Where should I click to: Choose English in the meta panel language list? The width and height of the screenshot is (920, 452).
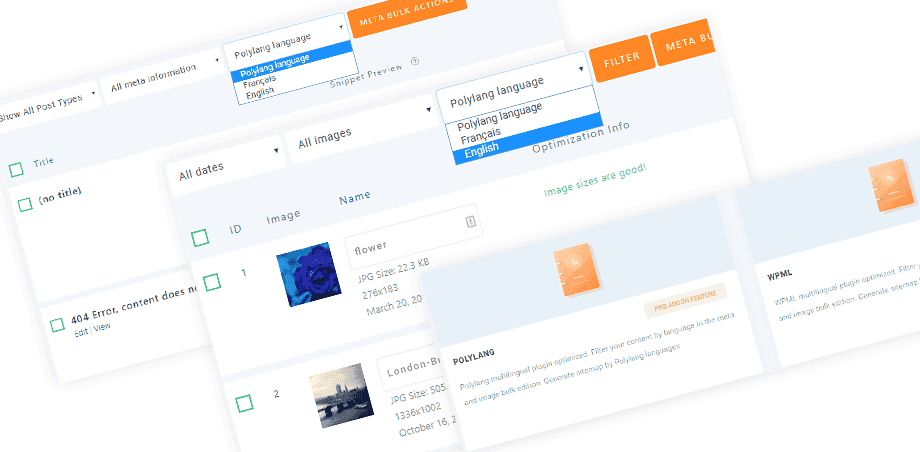pos(260,95)
